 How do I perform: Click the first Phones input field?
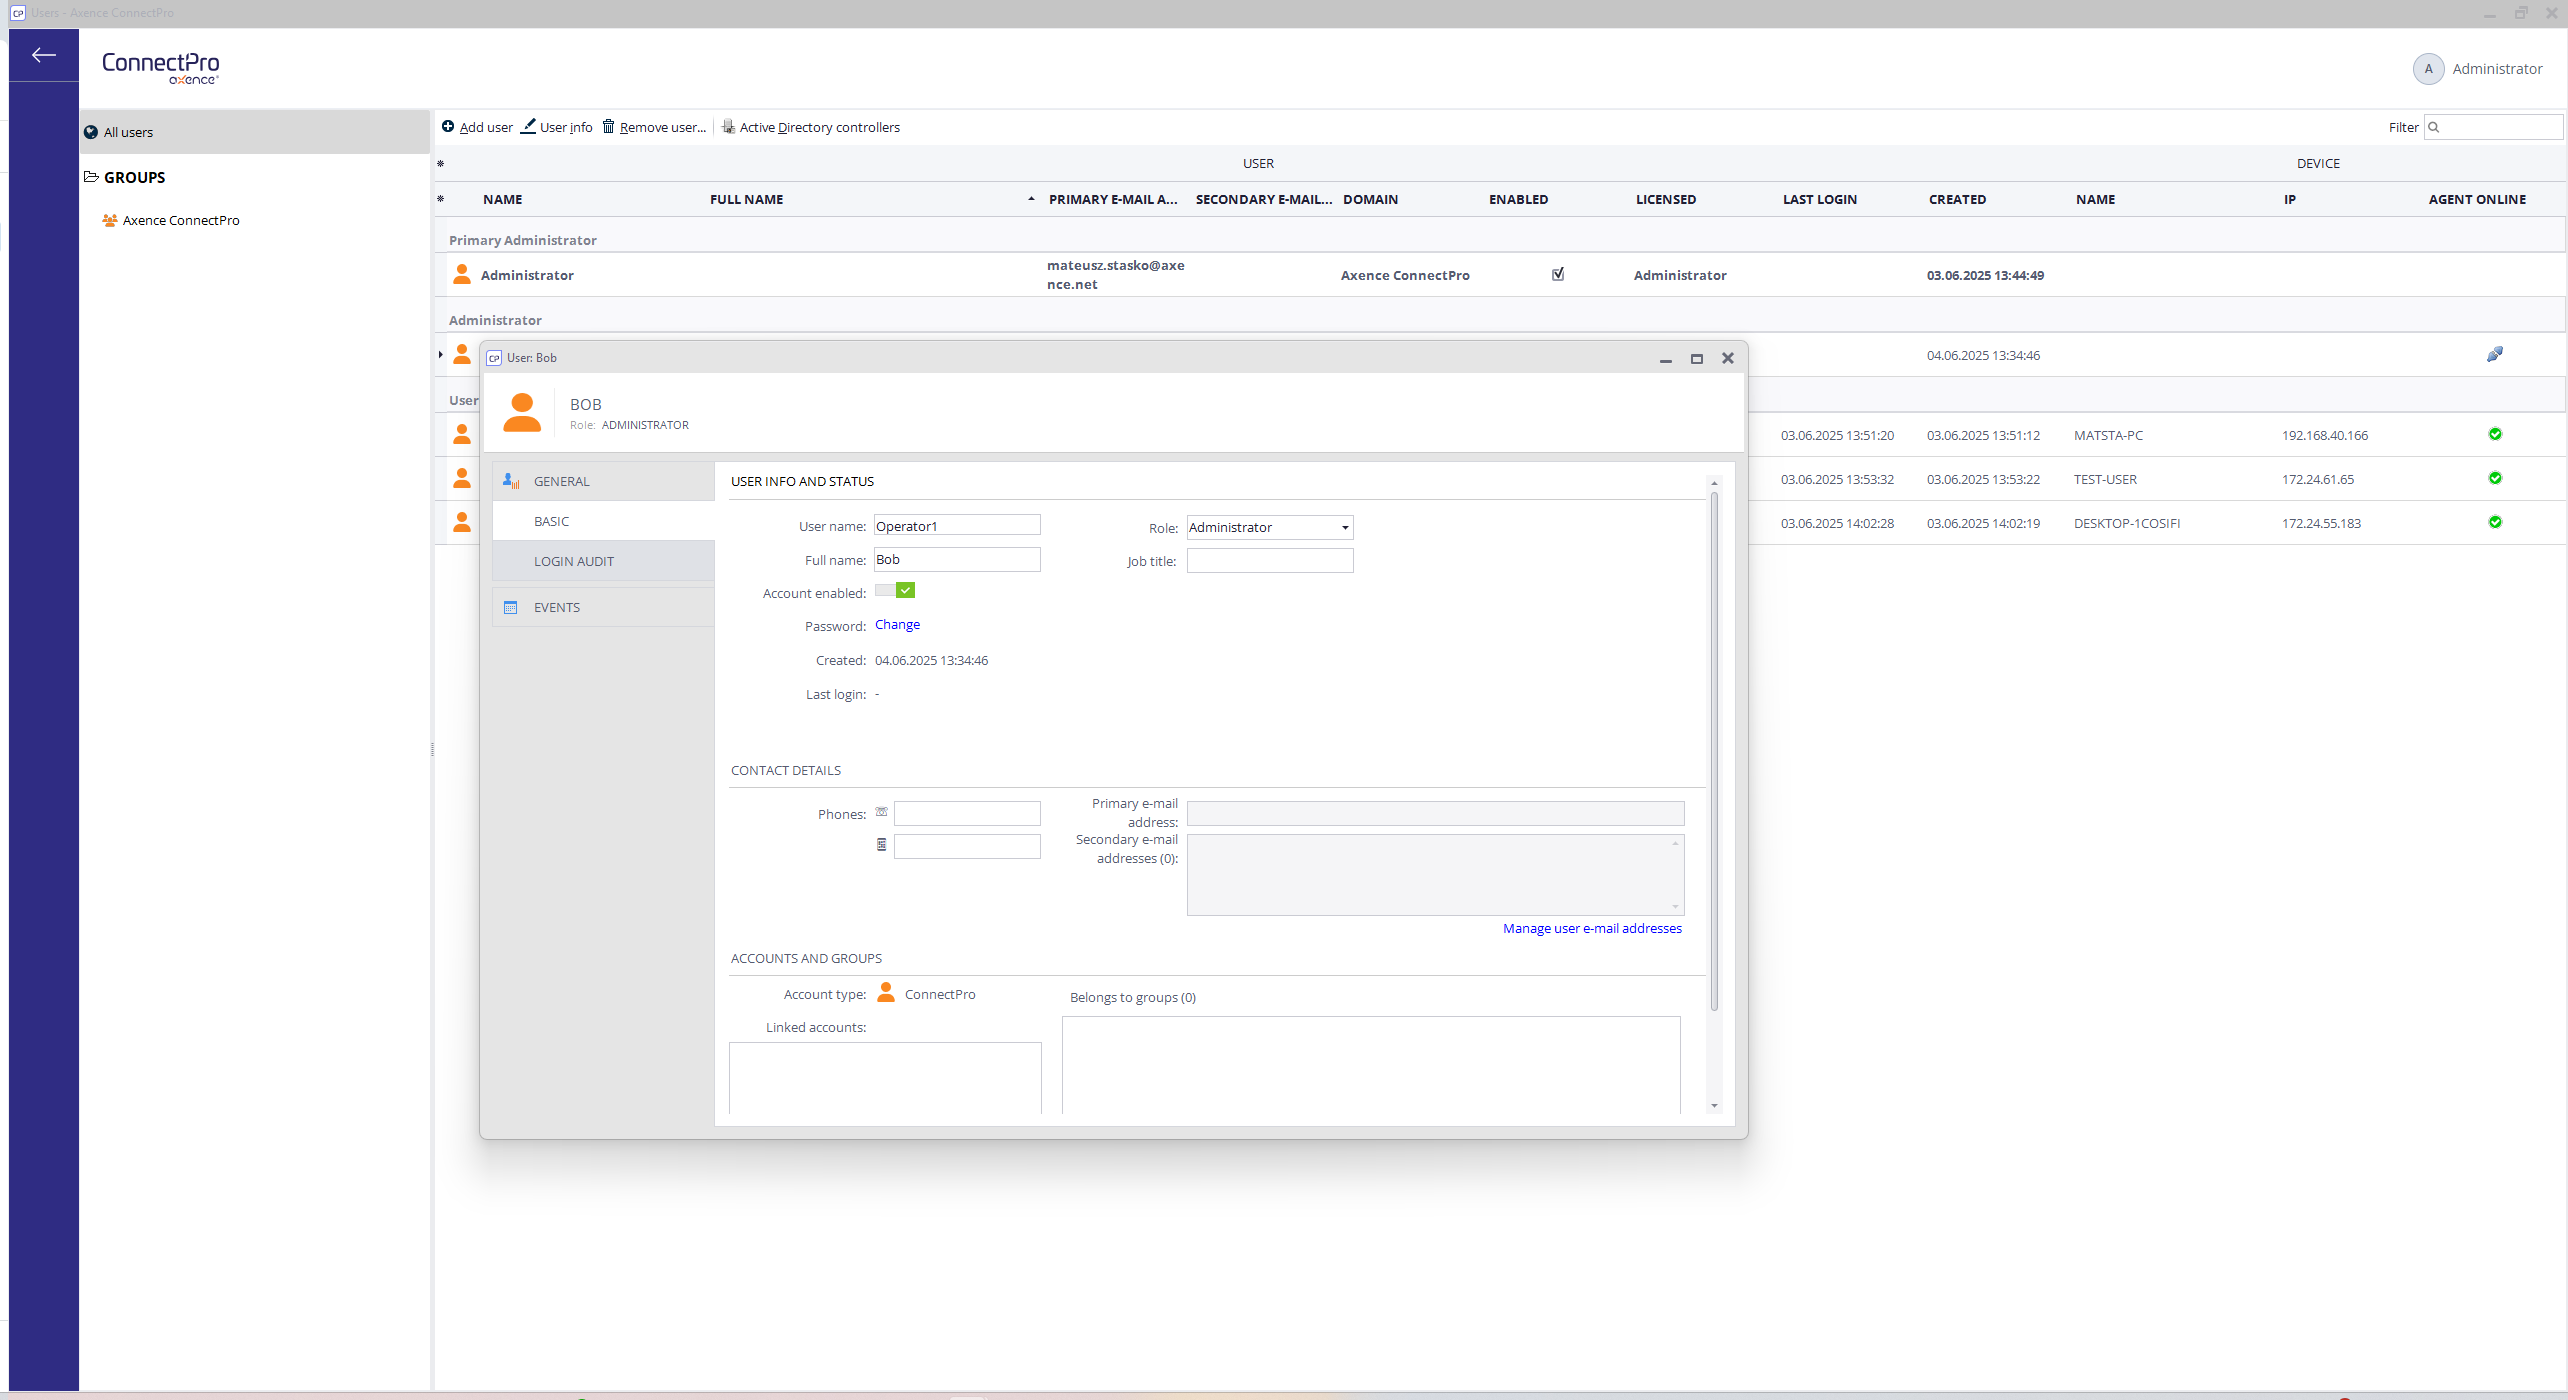point(967,813)
